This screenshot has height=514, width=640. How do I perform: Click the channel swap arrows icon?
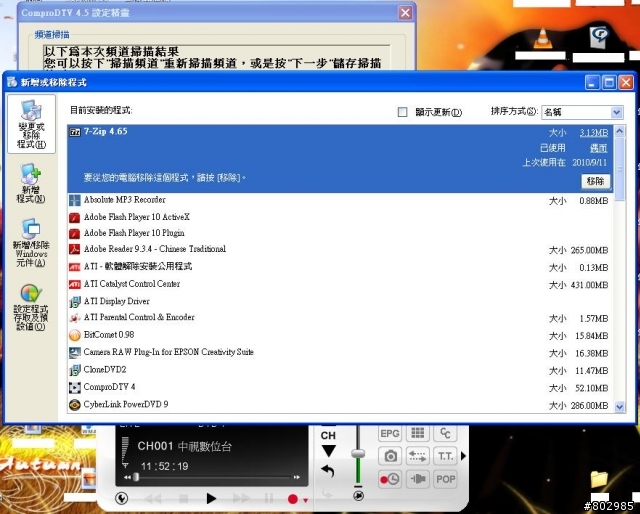tap(418, 456)
